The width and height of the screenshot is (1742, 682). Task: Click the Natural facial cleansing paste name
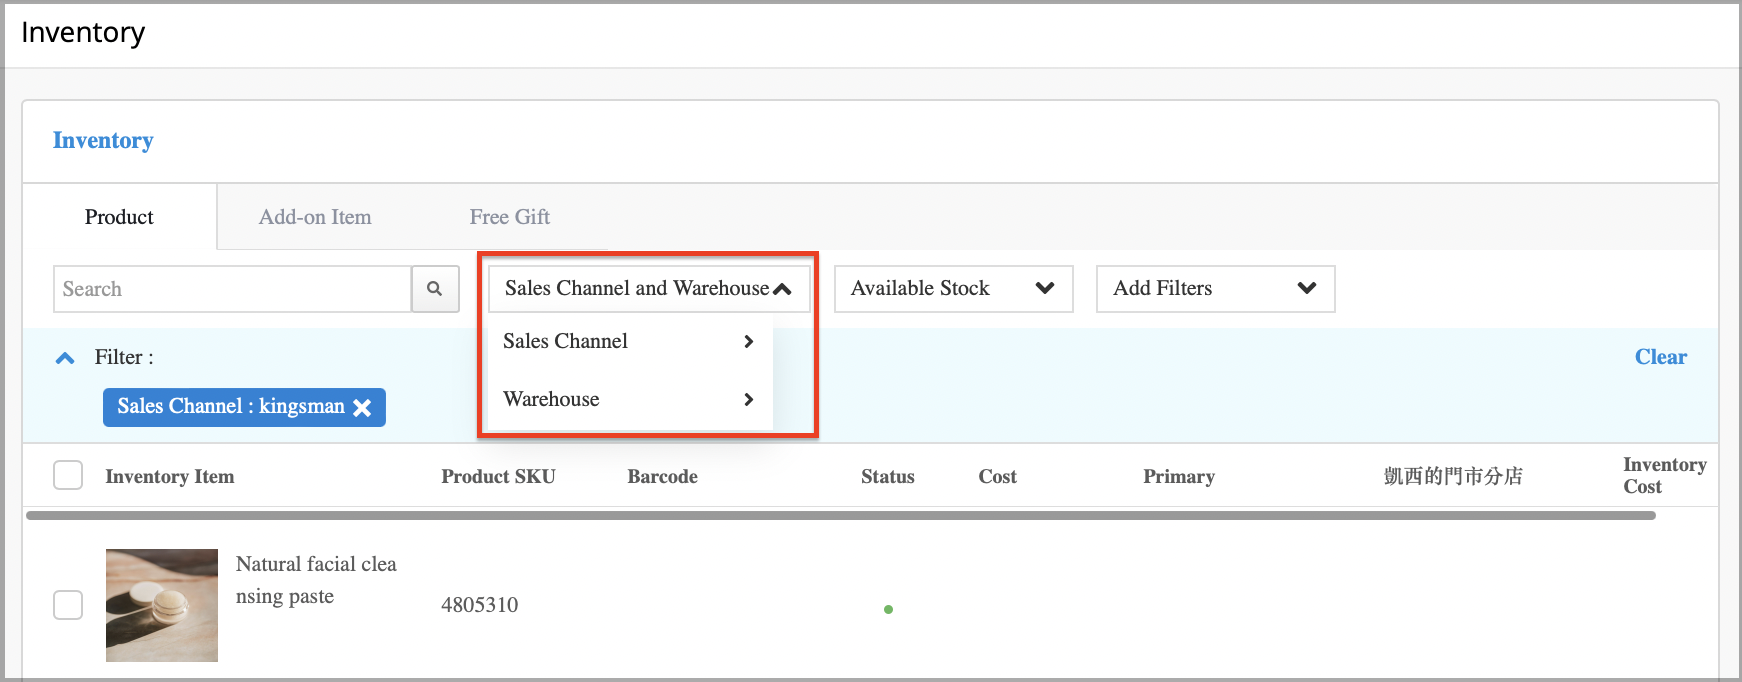(x=316, y=580)
